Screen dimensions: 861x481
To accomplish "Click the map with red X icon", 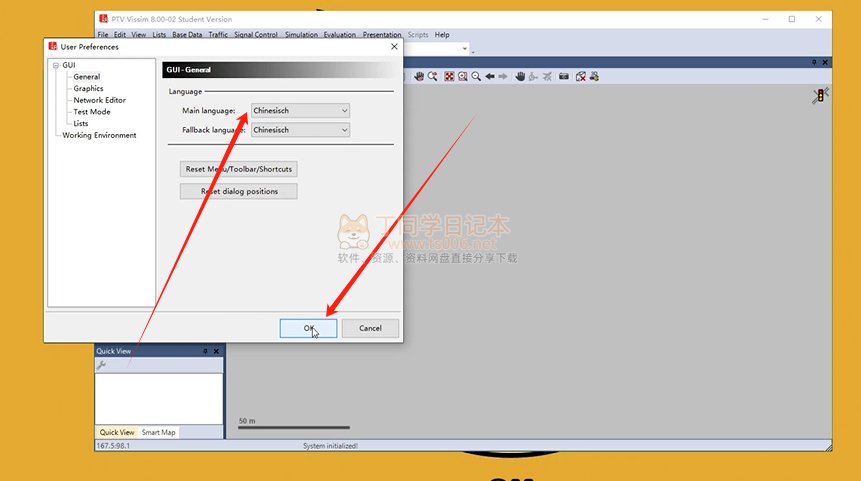I will click(x=581, y=76).
